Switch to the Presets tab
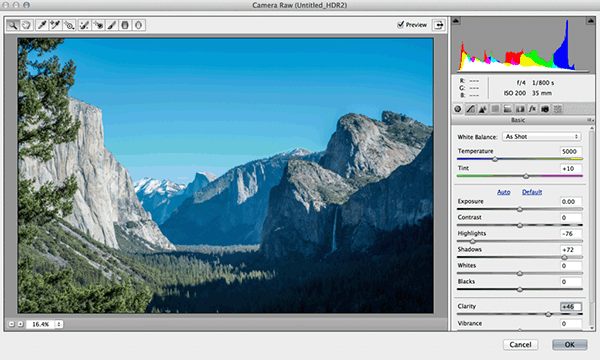The height and width of the screenshot is (360, 600). point(558,109)
